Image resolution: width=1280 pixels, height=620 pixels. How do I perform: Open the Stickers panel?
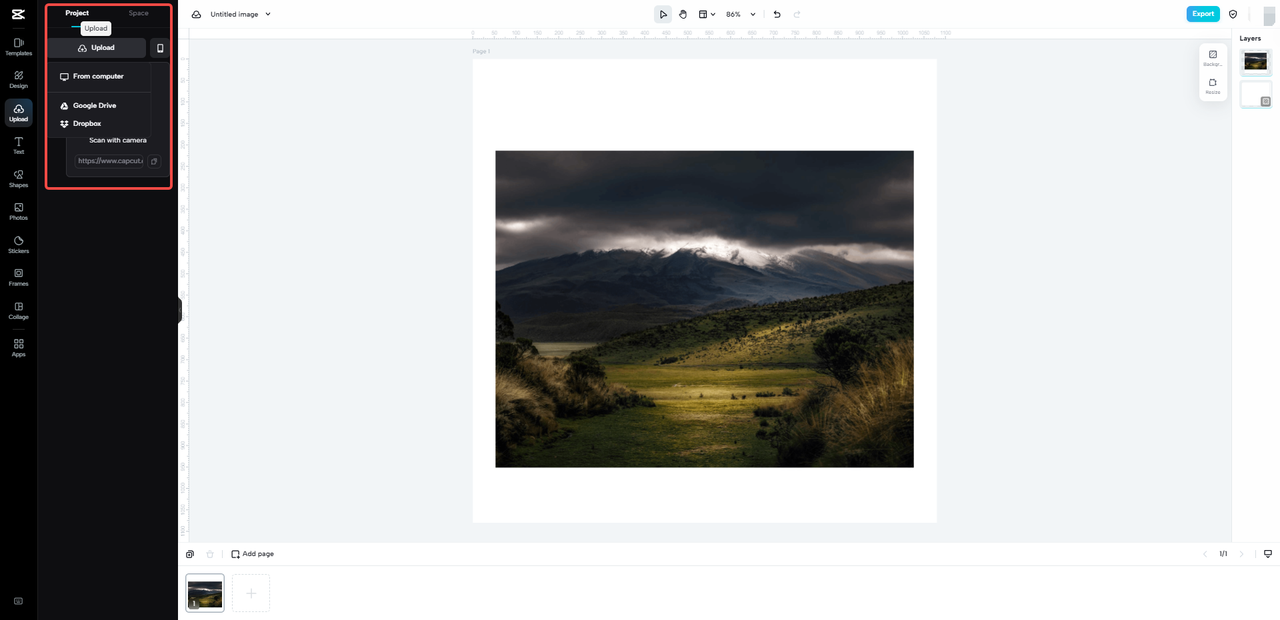(x=18, y=245)
